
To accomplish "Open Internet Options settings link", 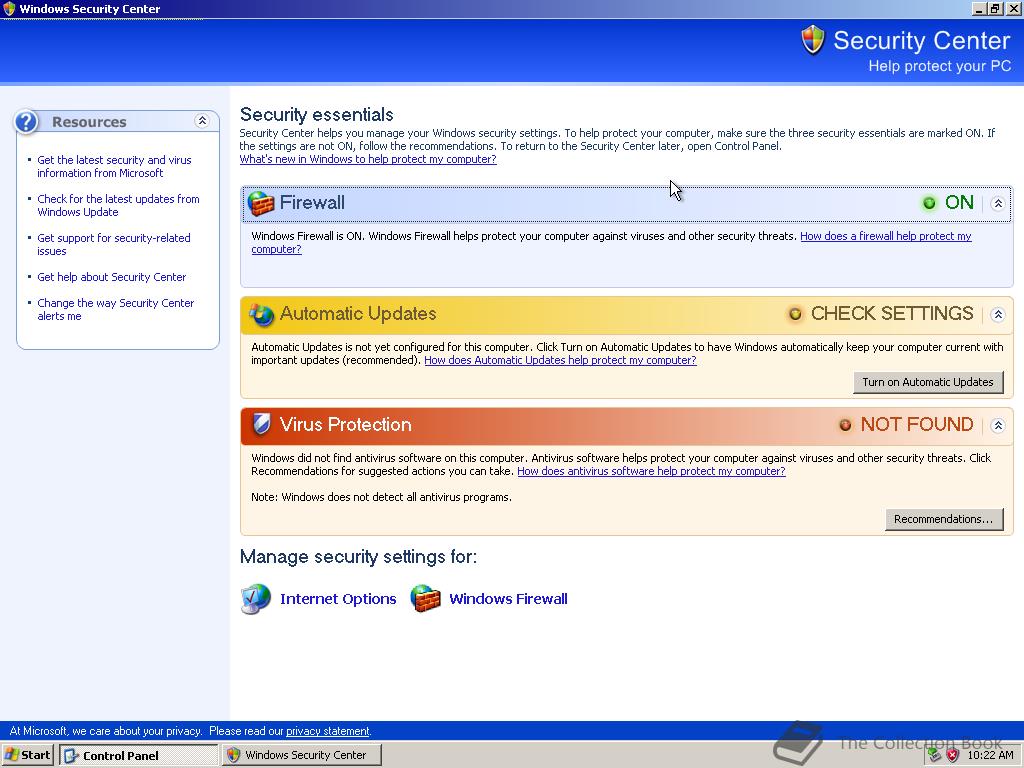I will click(338, 599).
